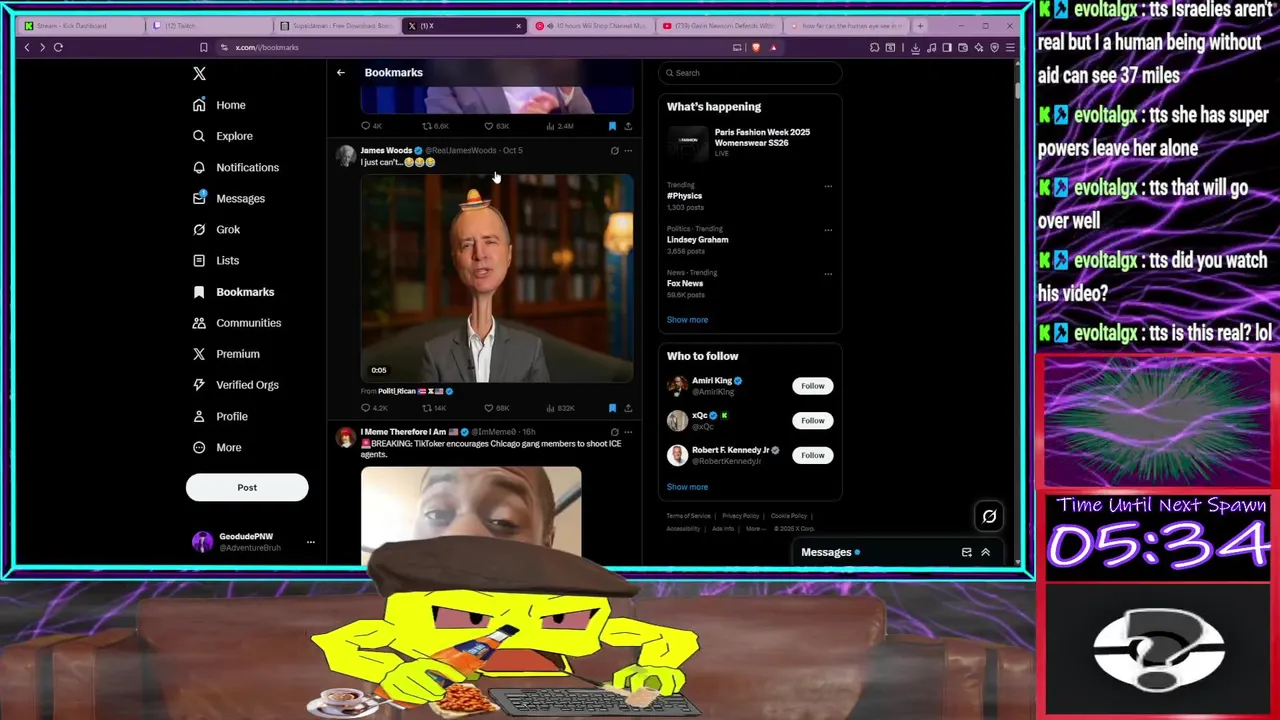1280x720 pixels.
Task: Share the James Woods post
Action: [x=628, y=408]
